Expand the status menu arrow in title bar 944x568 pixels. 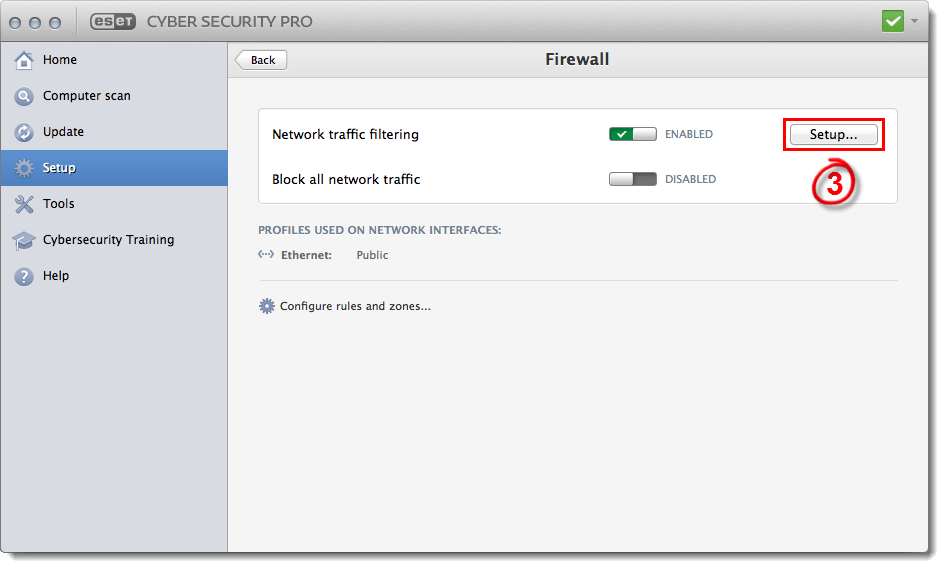coord(914,21)
